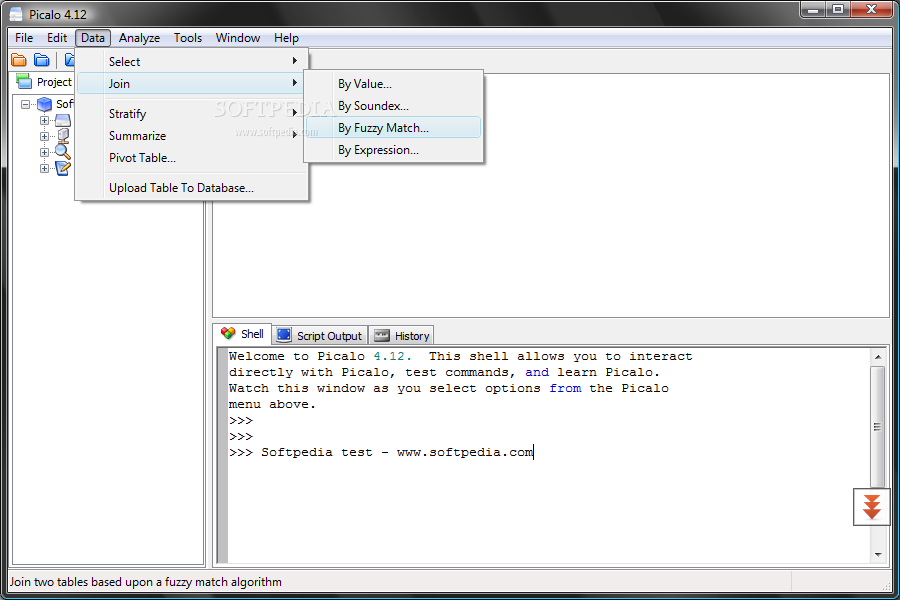900x600 pixels.
Task: Open the Select submenu arrow
Action: coord(294,61)
